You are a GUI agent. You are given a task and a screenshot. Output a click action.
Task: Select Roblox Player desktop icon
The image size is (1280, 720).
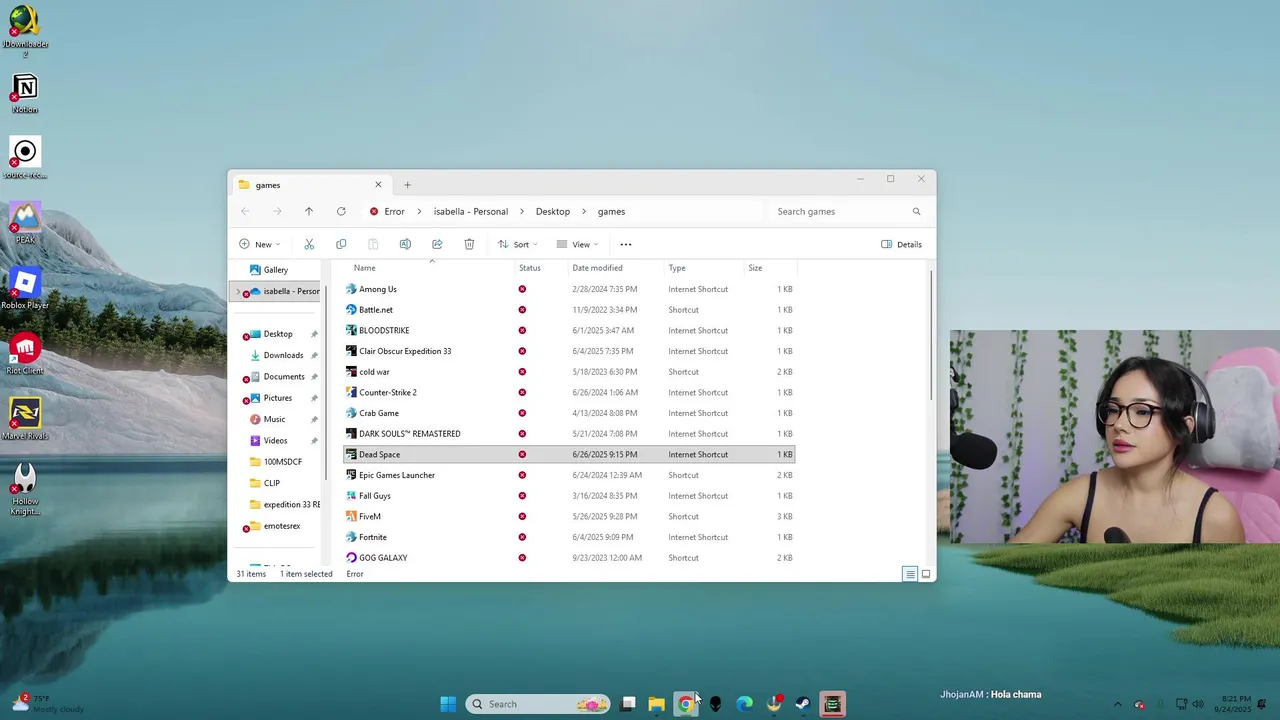pyautogui.click(x=25, y=289)
